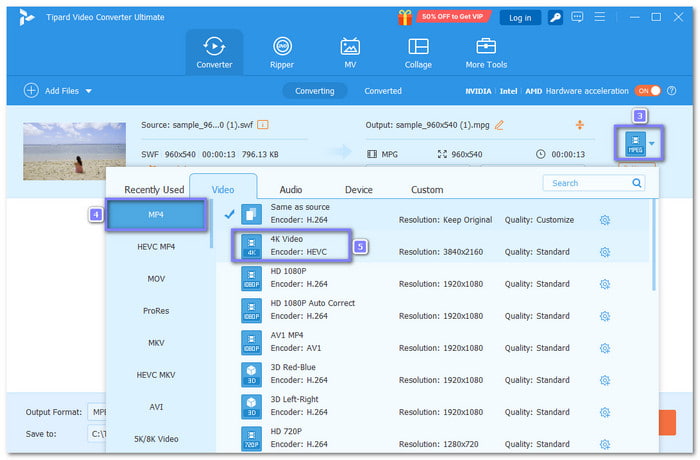Switch to the Audio tab
The height and width of the screenshot is (460, 700).
pos(291,189)
